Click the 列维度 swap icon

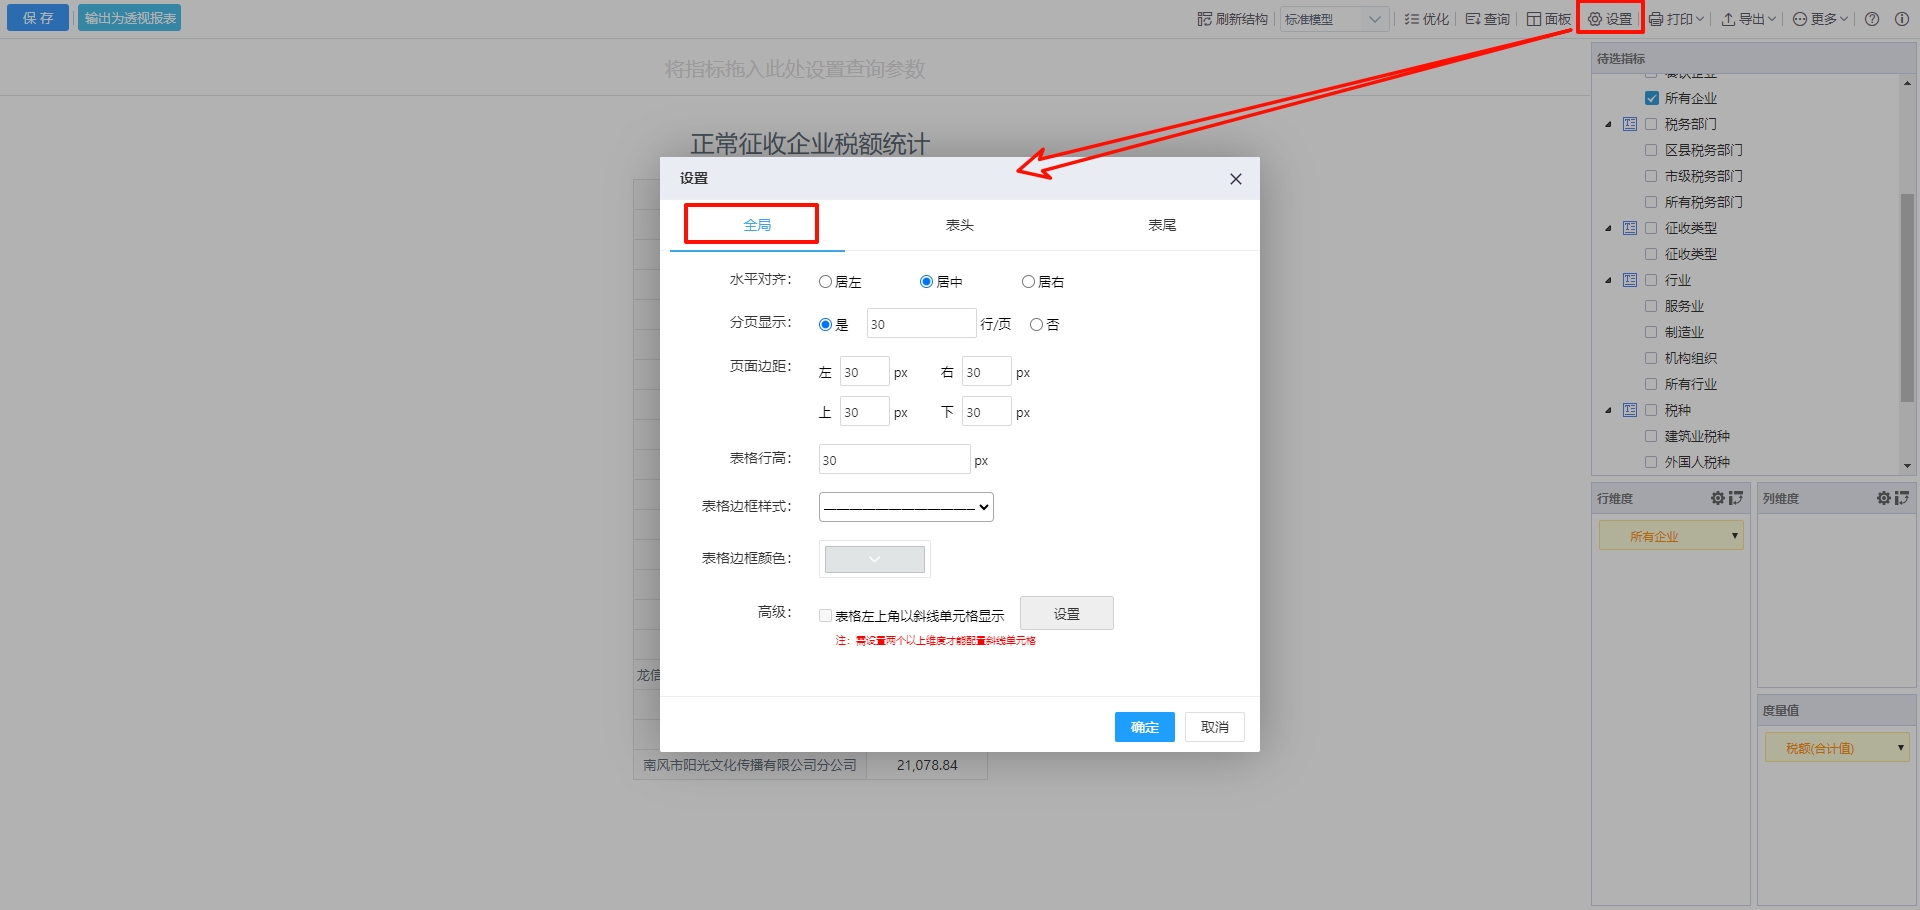pos(1901,498)
